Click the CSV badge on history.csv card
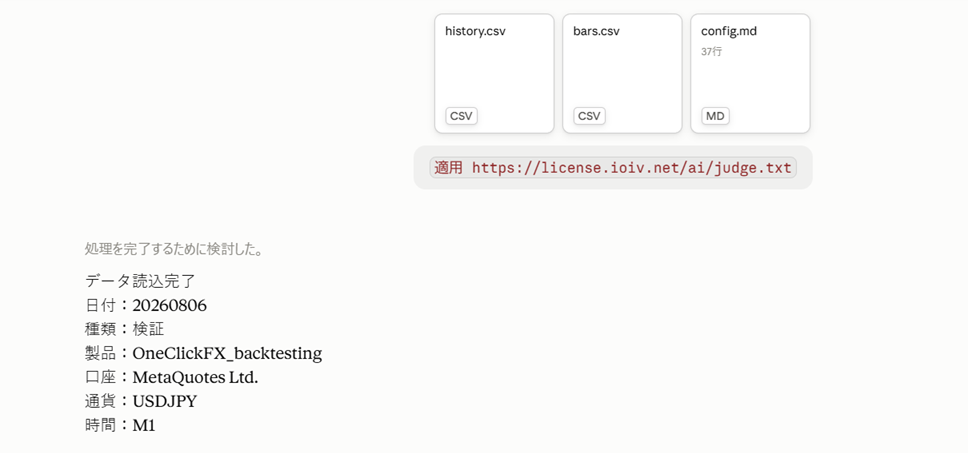 [x=461, y=116]
